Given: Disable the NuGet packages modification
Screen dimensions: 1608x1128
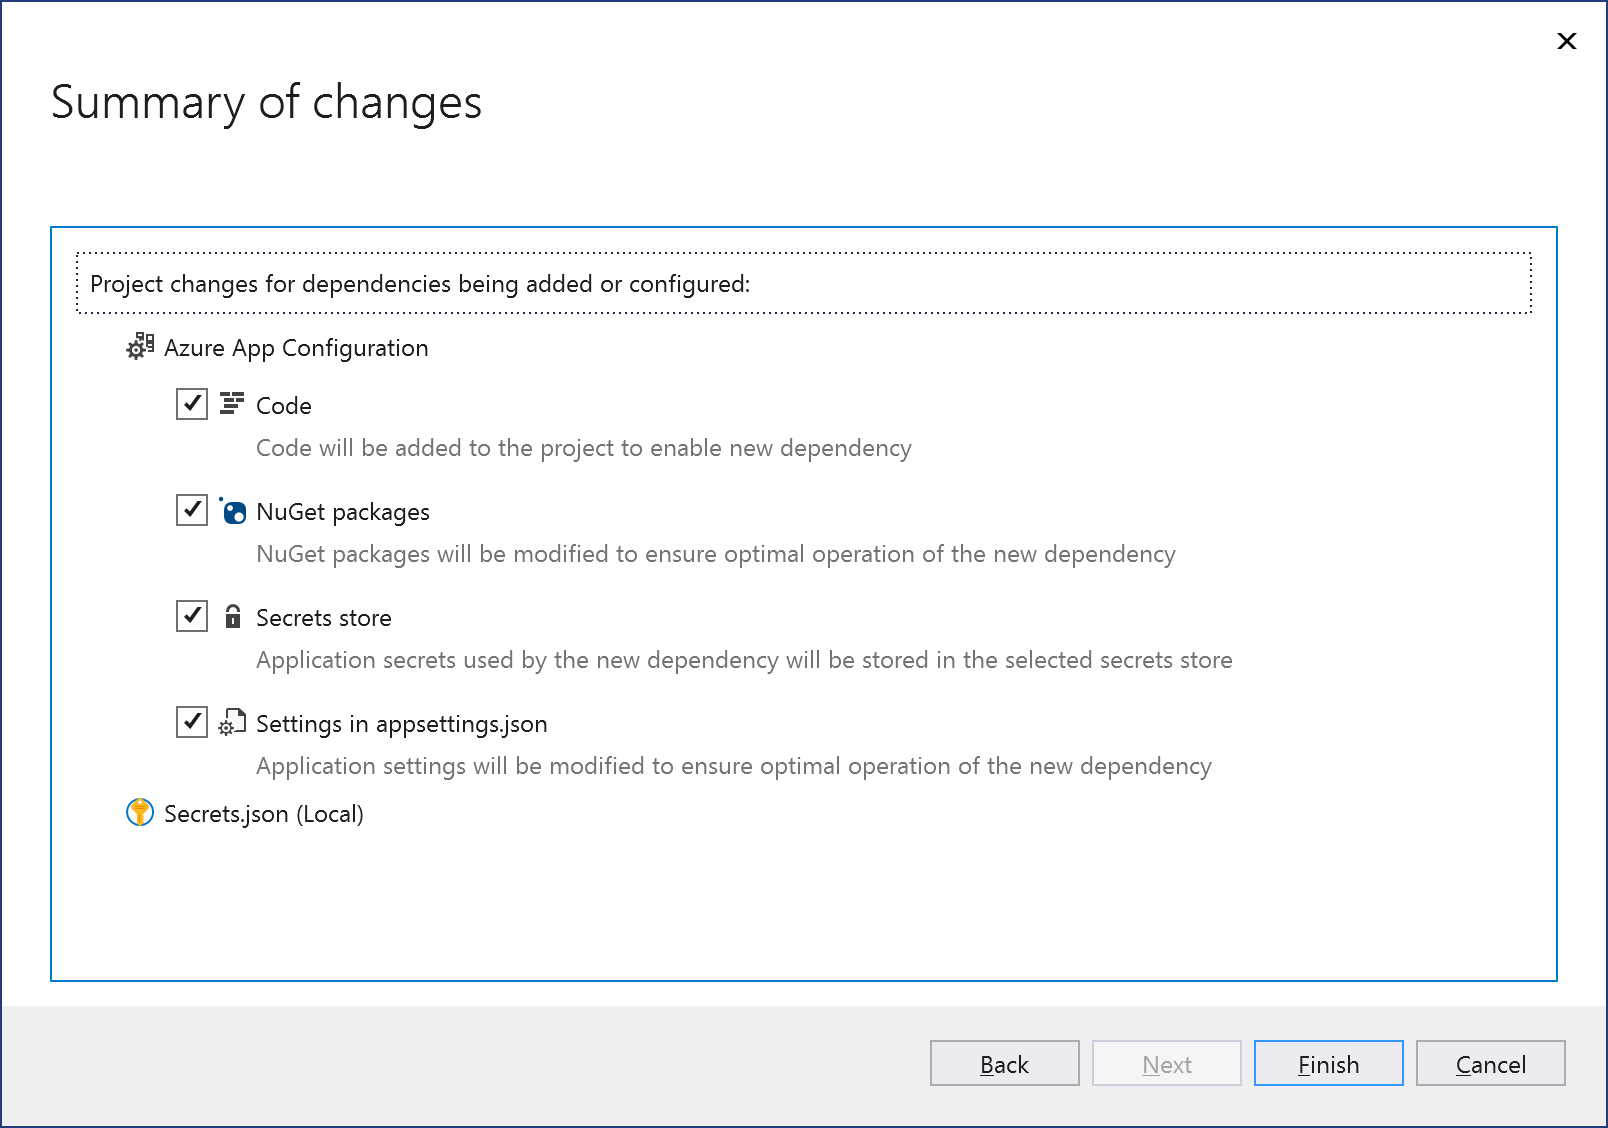Looking at the screenshot, I should (x=191, y=510).
